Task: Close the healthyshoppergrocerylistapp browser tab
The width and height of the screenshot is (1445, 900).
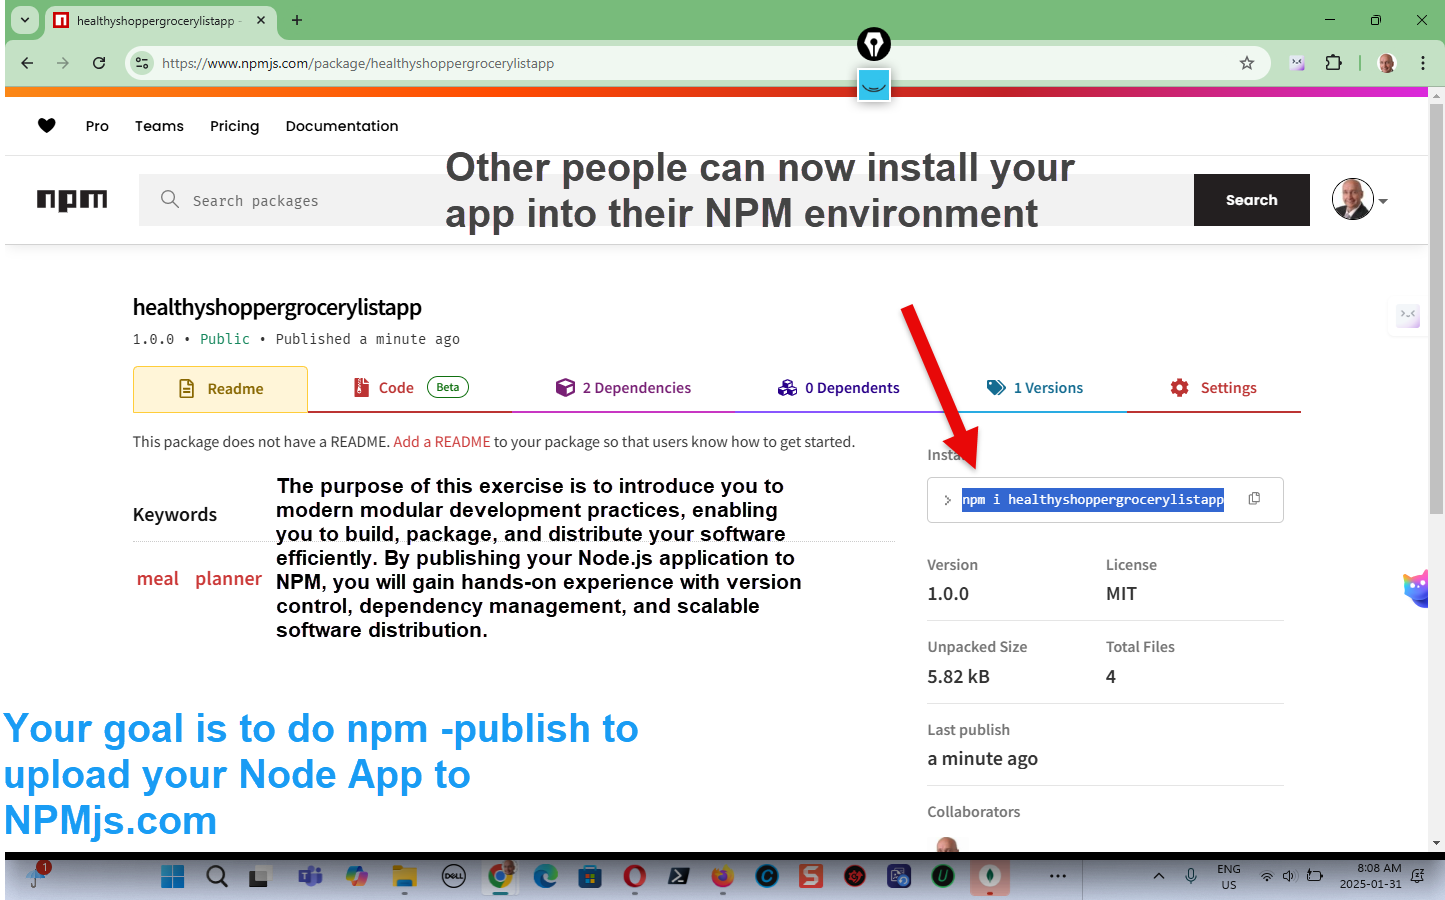Action: pyautogui.click(x=261, y=20)
